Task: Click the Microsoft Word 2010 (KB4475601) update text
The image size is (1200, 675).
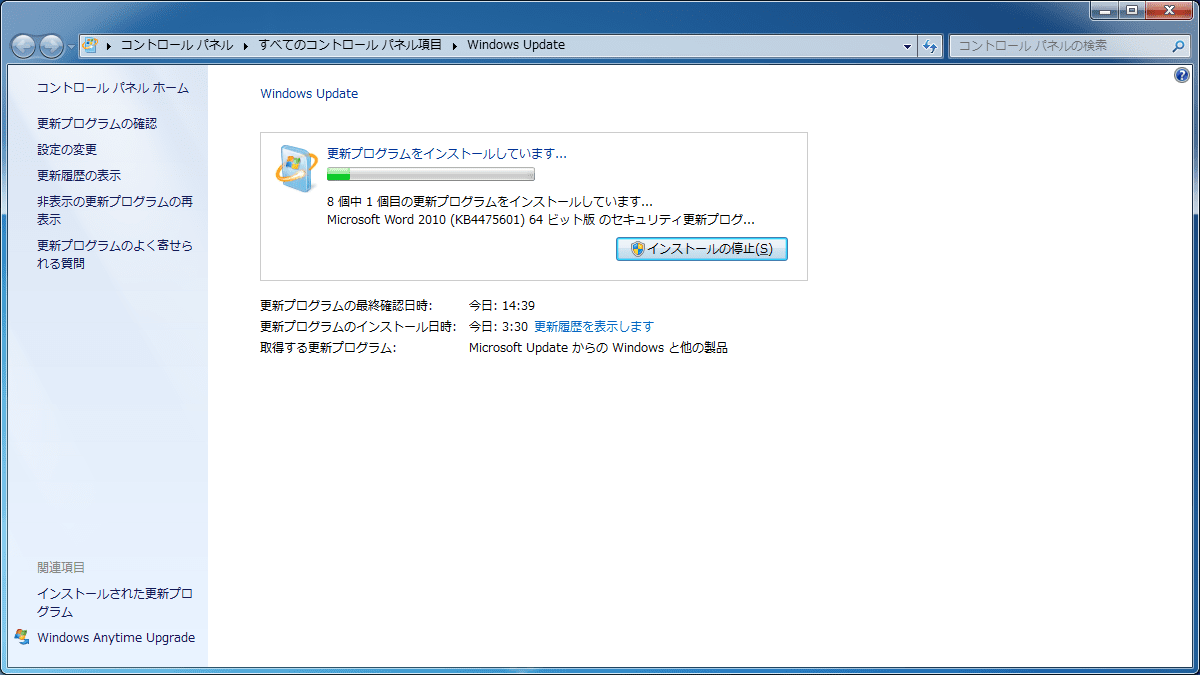Action: pyautogui.click(x=541, y=220)
